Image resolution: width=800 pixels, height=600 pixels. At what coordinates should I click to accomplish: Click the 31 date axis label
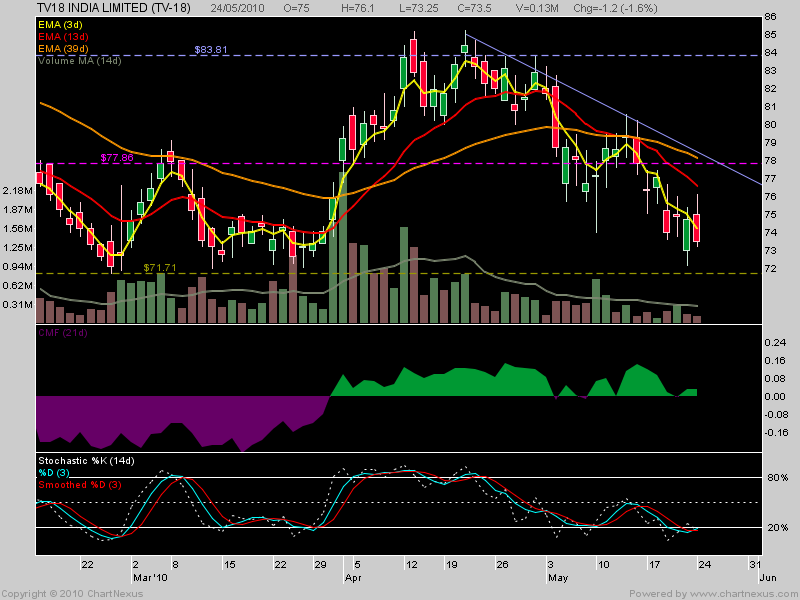pos(755,564)
